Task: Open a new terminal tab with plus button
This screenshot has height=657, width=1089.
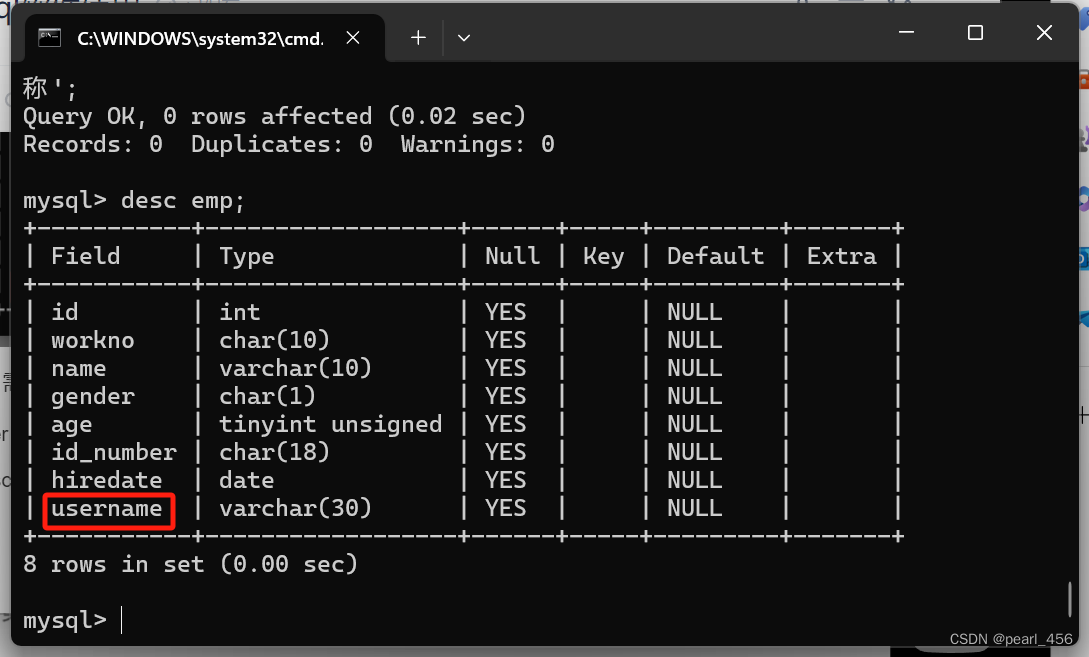Action: point(418,37)
